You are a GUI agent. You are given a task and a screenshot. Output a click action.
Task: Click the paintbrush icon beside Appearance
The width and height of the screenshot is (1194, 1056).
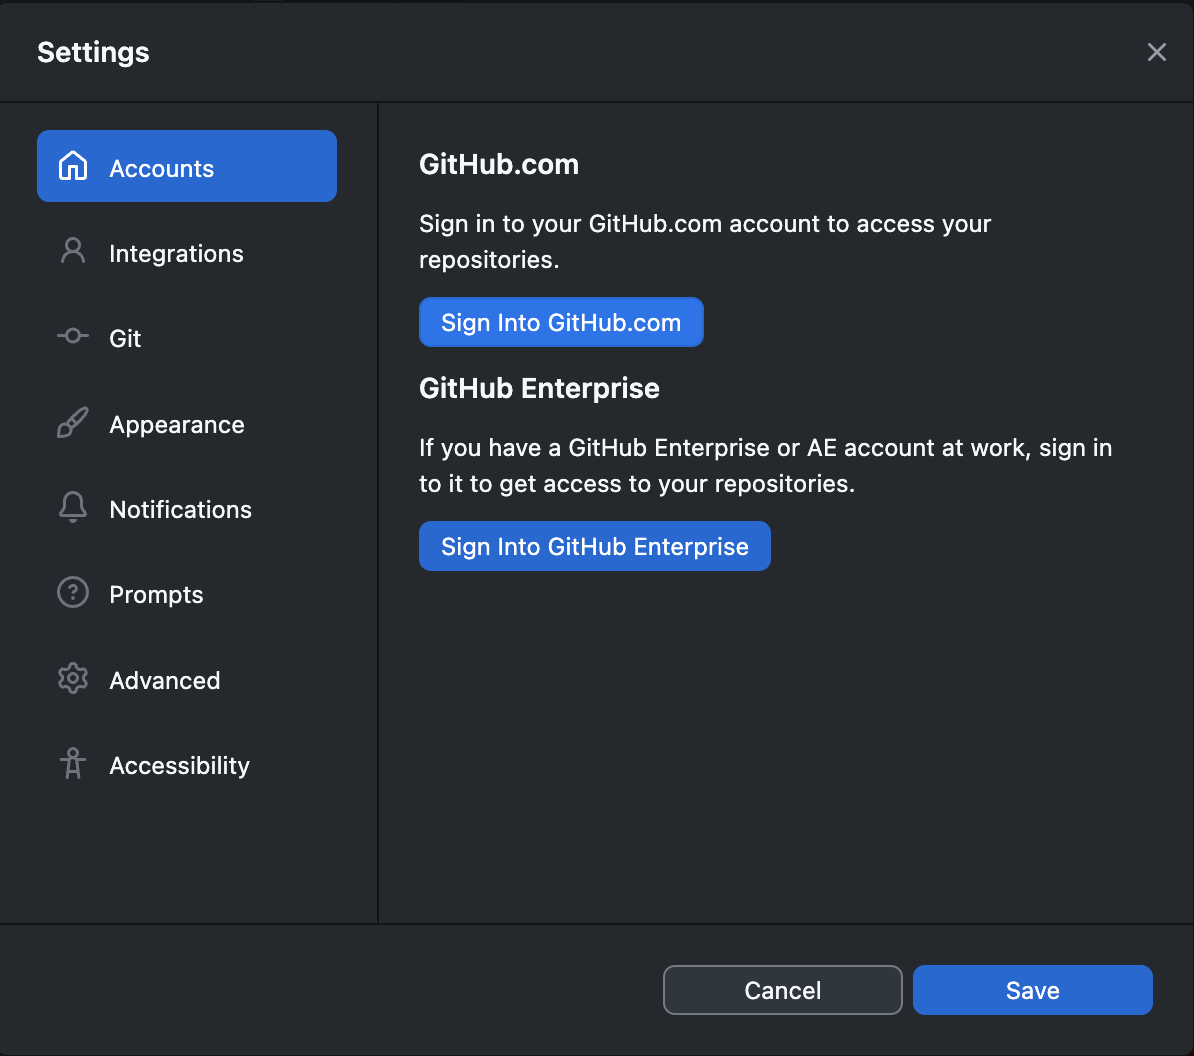tap(73, 422)
